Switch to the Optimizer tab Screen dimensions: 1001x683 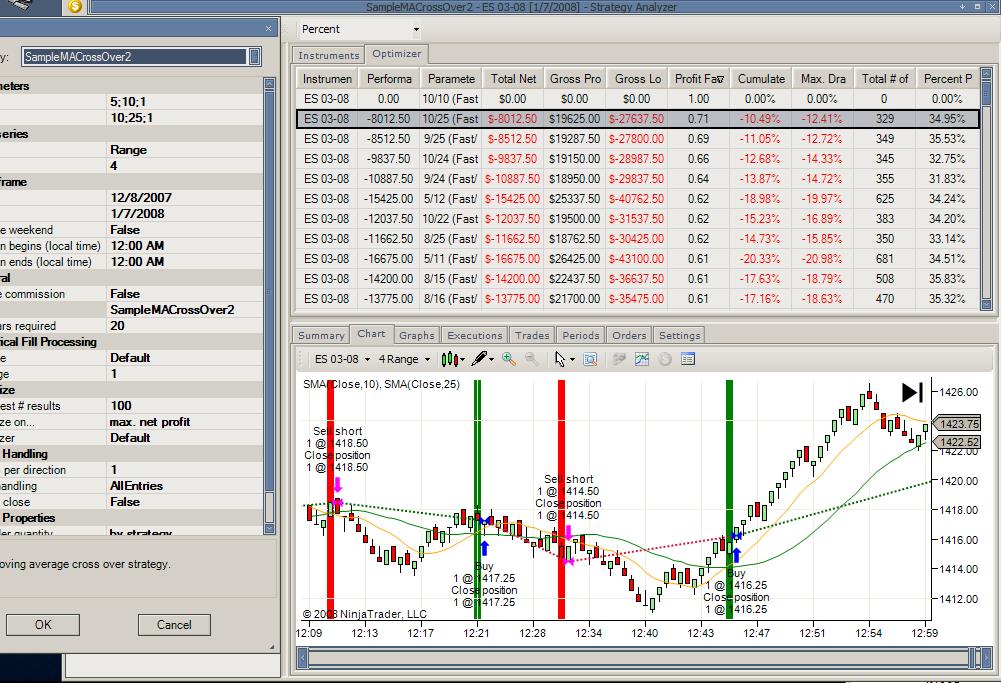click(x=396, y=54)
